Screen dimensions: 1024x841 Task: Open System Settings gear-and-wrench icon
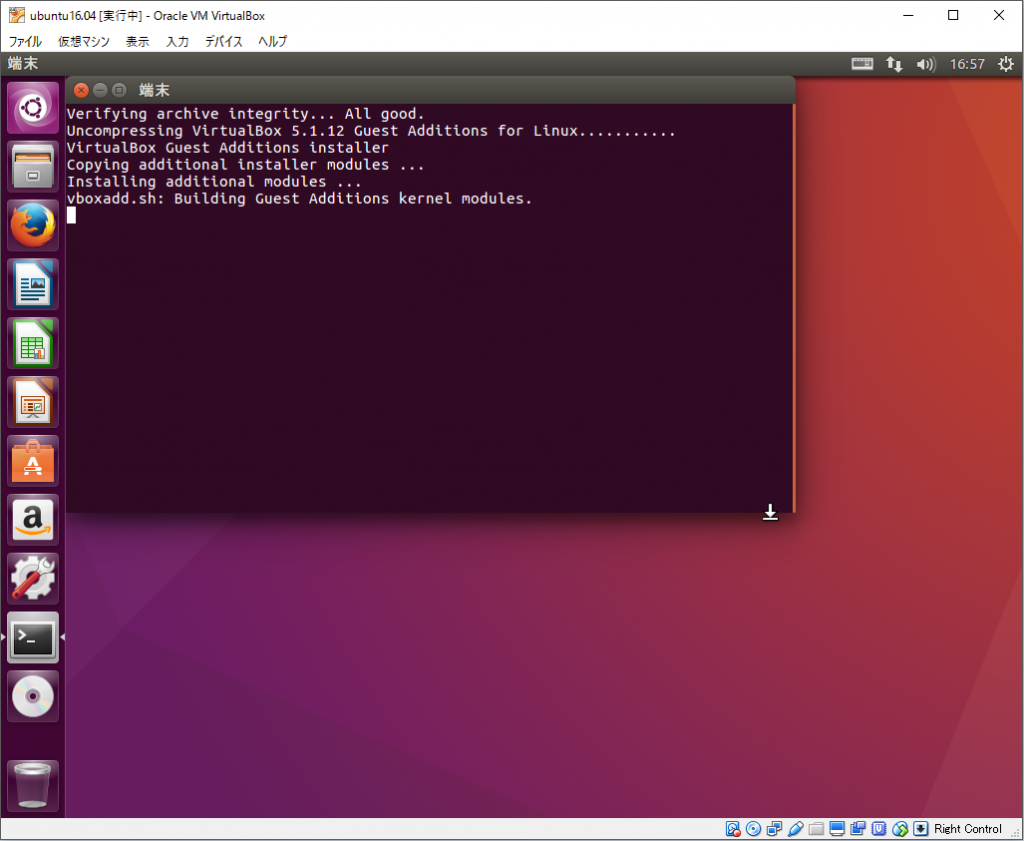coord(33,579)
